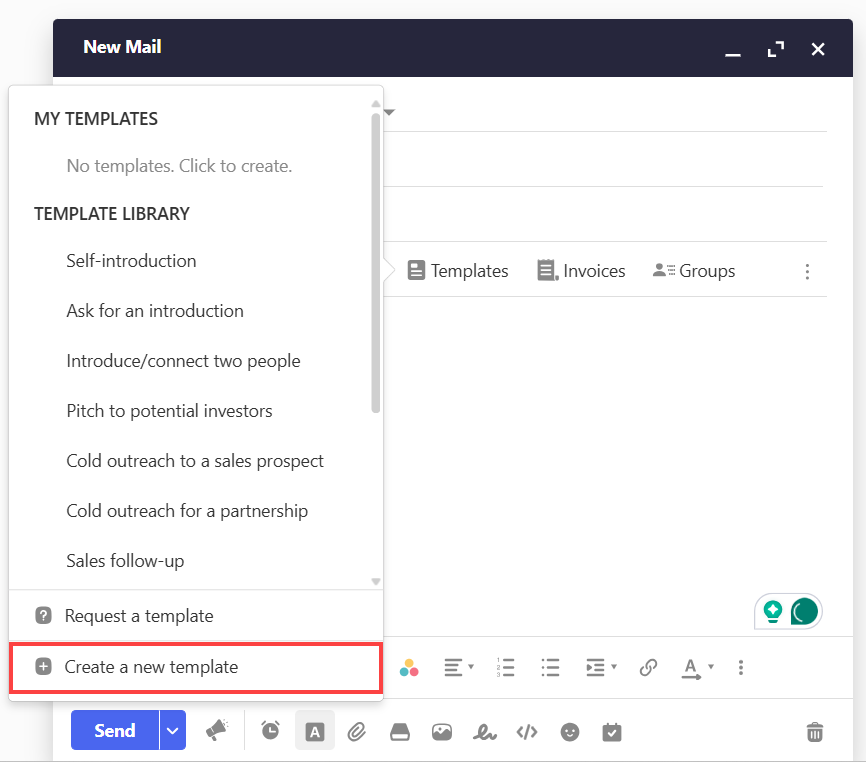This screenshot has height=762, width=866.
Task: Click the green crescent icon
Action: point(804,611)
